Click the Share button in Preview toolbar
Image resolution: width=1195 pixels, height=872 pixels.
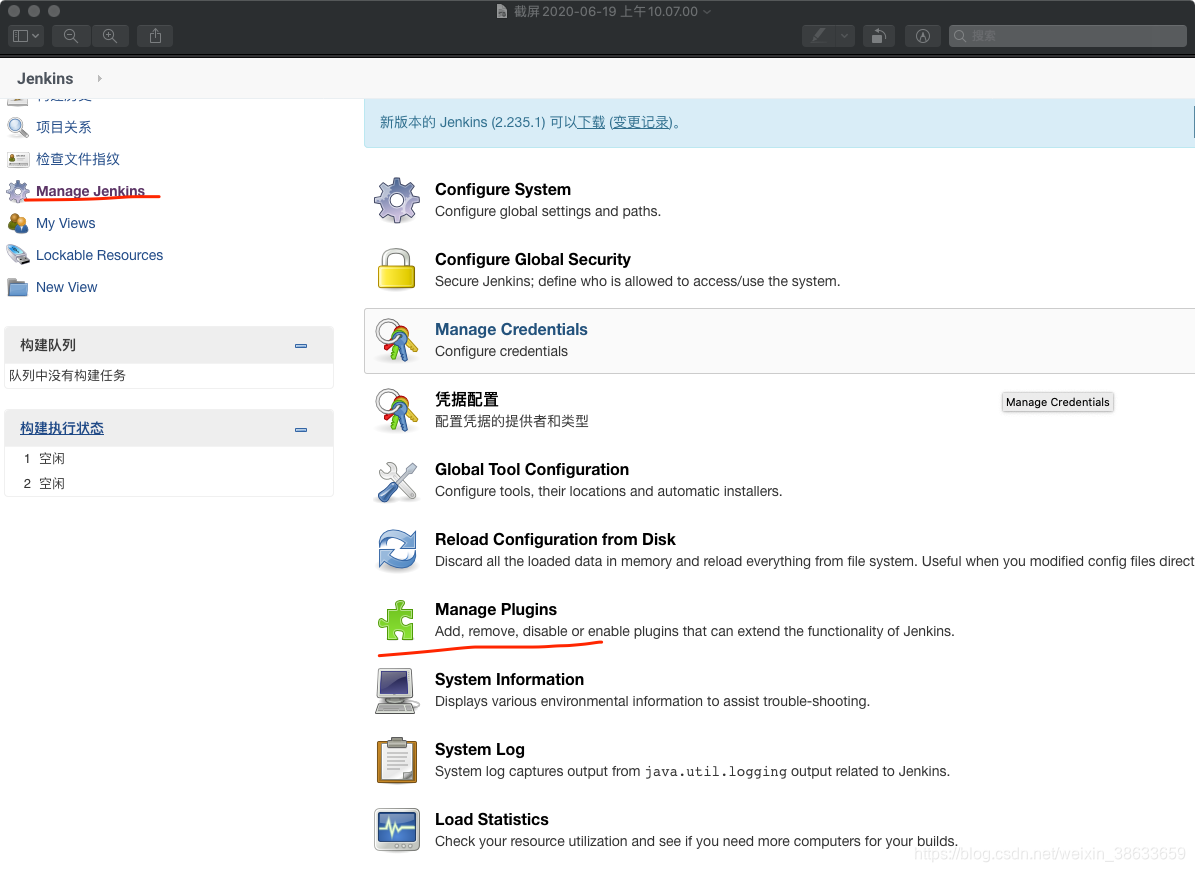tap(155, 36)
